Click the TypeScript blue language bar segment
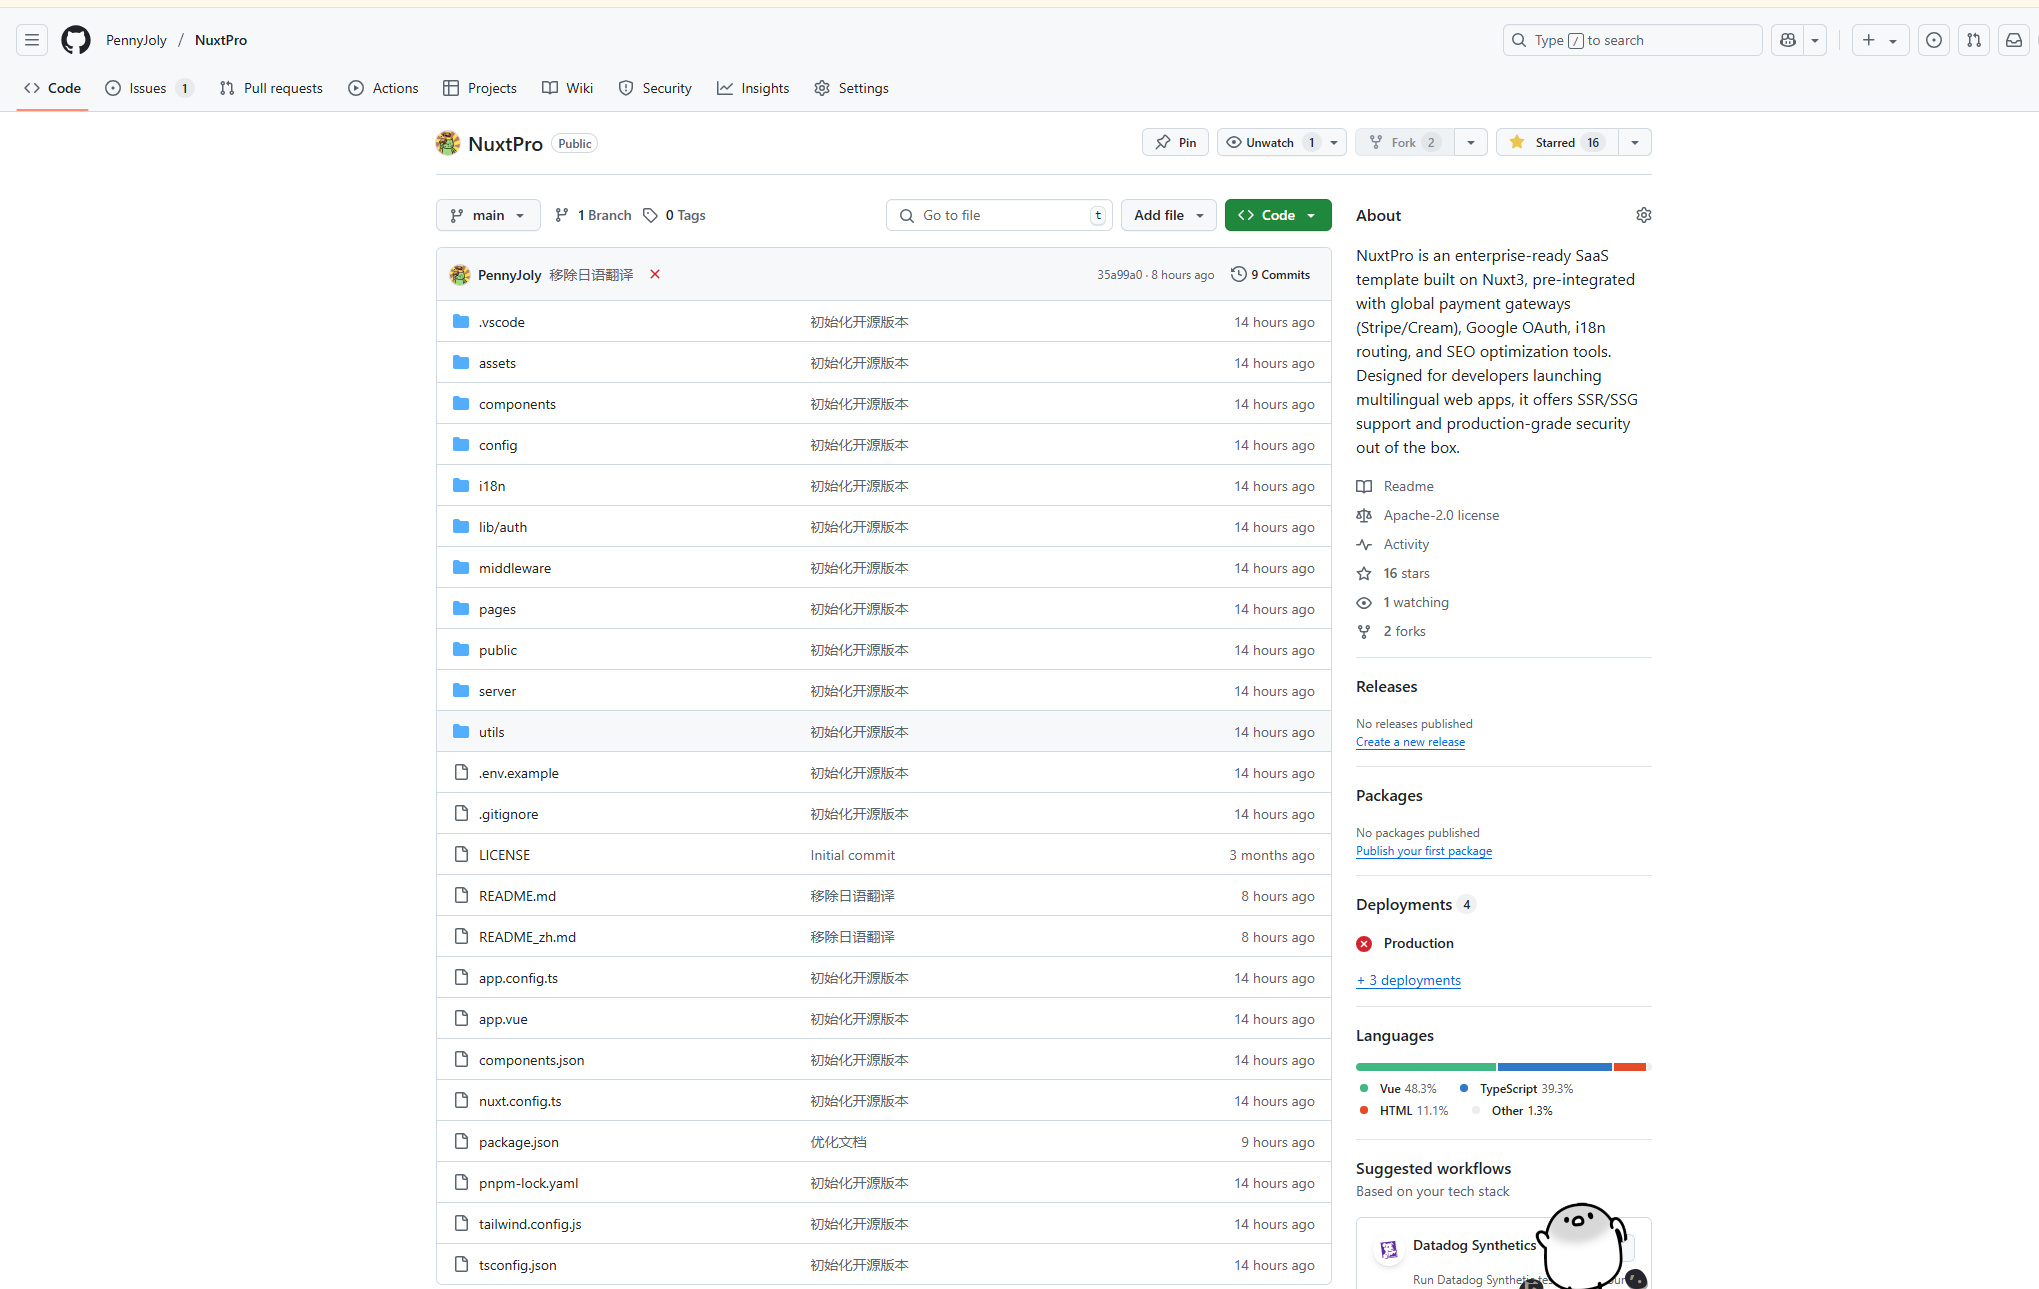Screen dimensions: 2039x1289 tap(1555, 1067)
